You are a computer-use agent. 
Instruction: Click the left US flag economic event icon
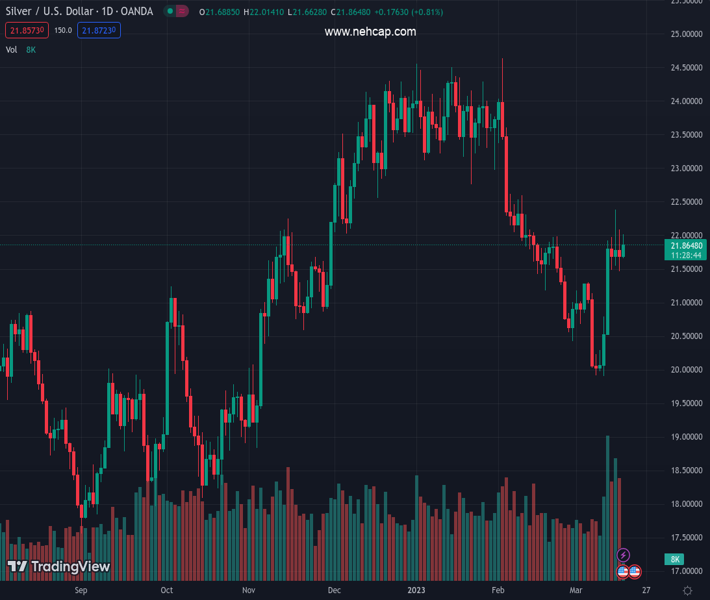(622, 571)
